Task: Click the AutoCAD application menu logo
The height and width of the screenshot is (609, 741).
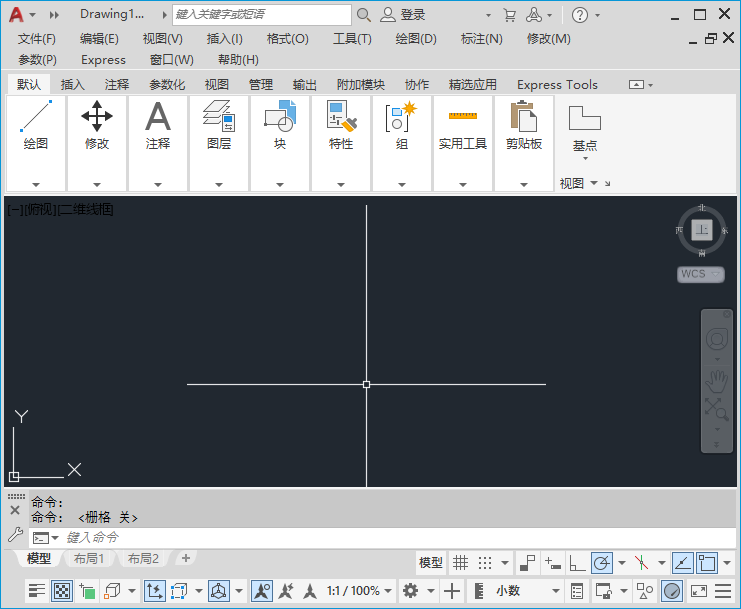Action: point(16,15)
